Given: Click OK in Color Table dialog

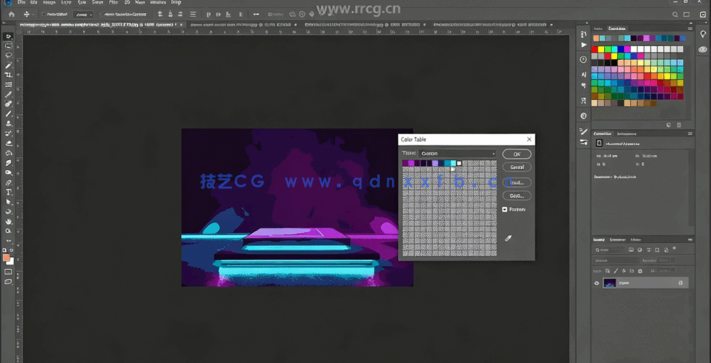Looking at the screenshot, I should tap(517, 154).
